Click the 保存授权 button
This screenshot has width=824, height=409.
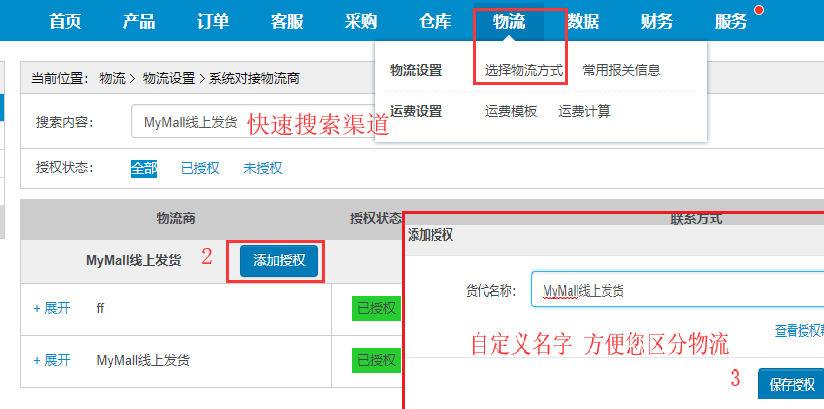791,384
